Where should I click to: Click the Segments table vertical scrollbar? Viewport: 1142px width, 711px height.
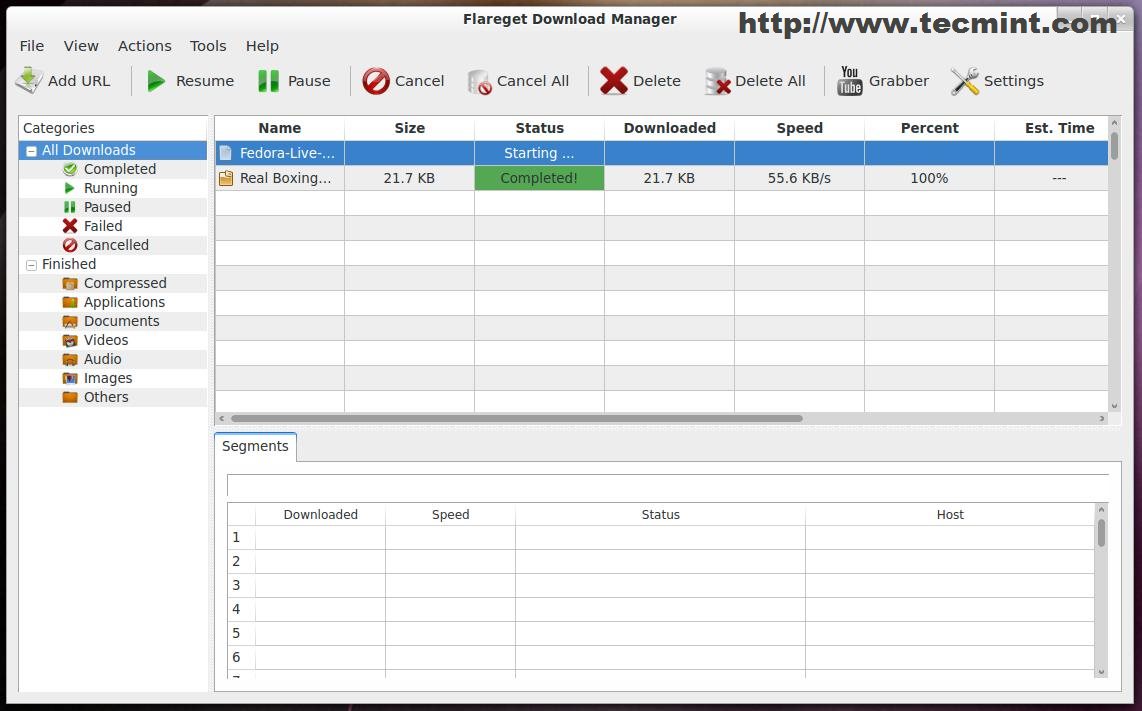(1101, 532)
